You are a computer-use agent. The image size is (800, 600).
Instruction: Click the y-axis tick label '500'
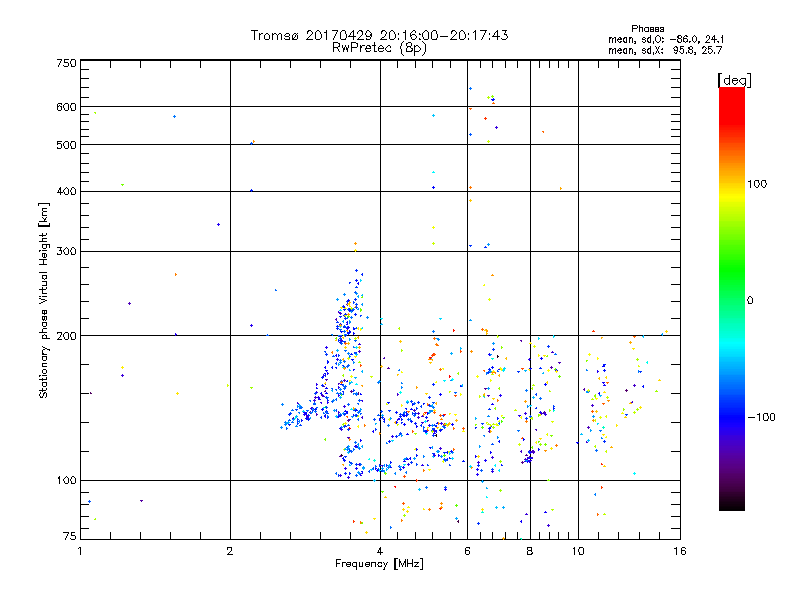click(x=66, y=145)
